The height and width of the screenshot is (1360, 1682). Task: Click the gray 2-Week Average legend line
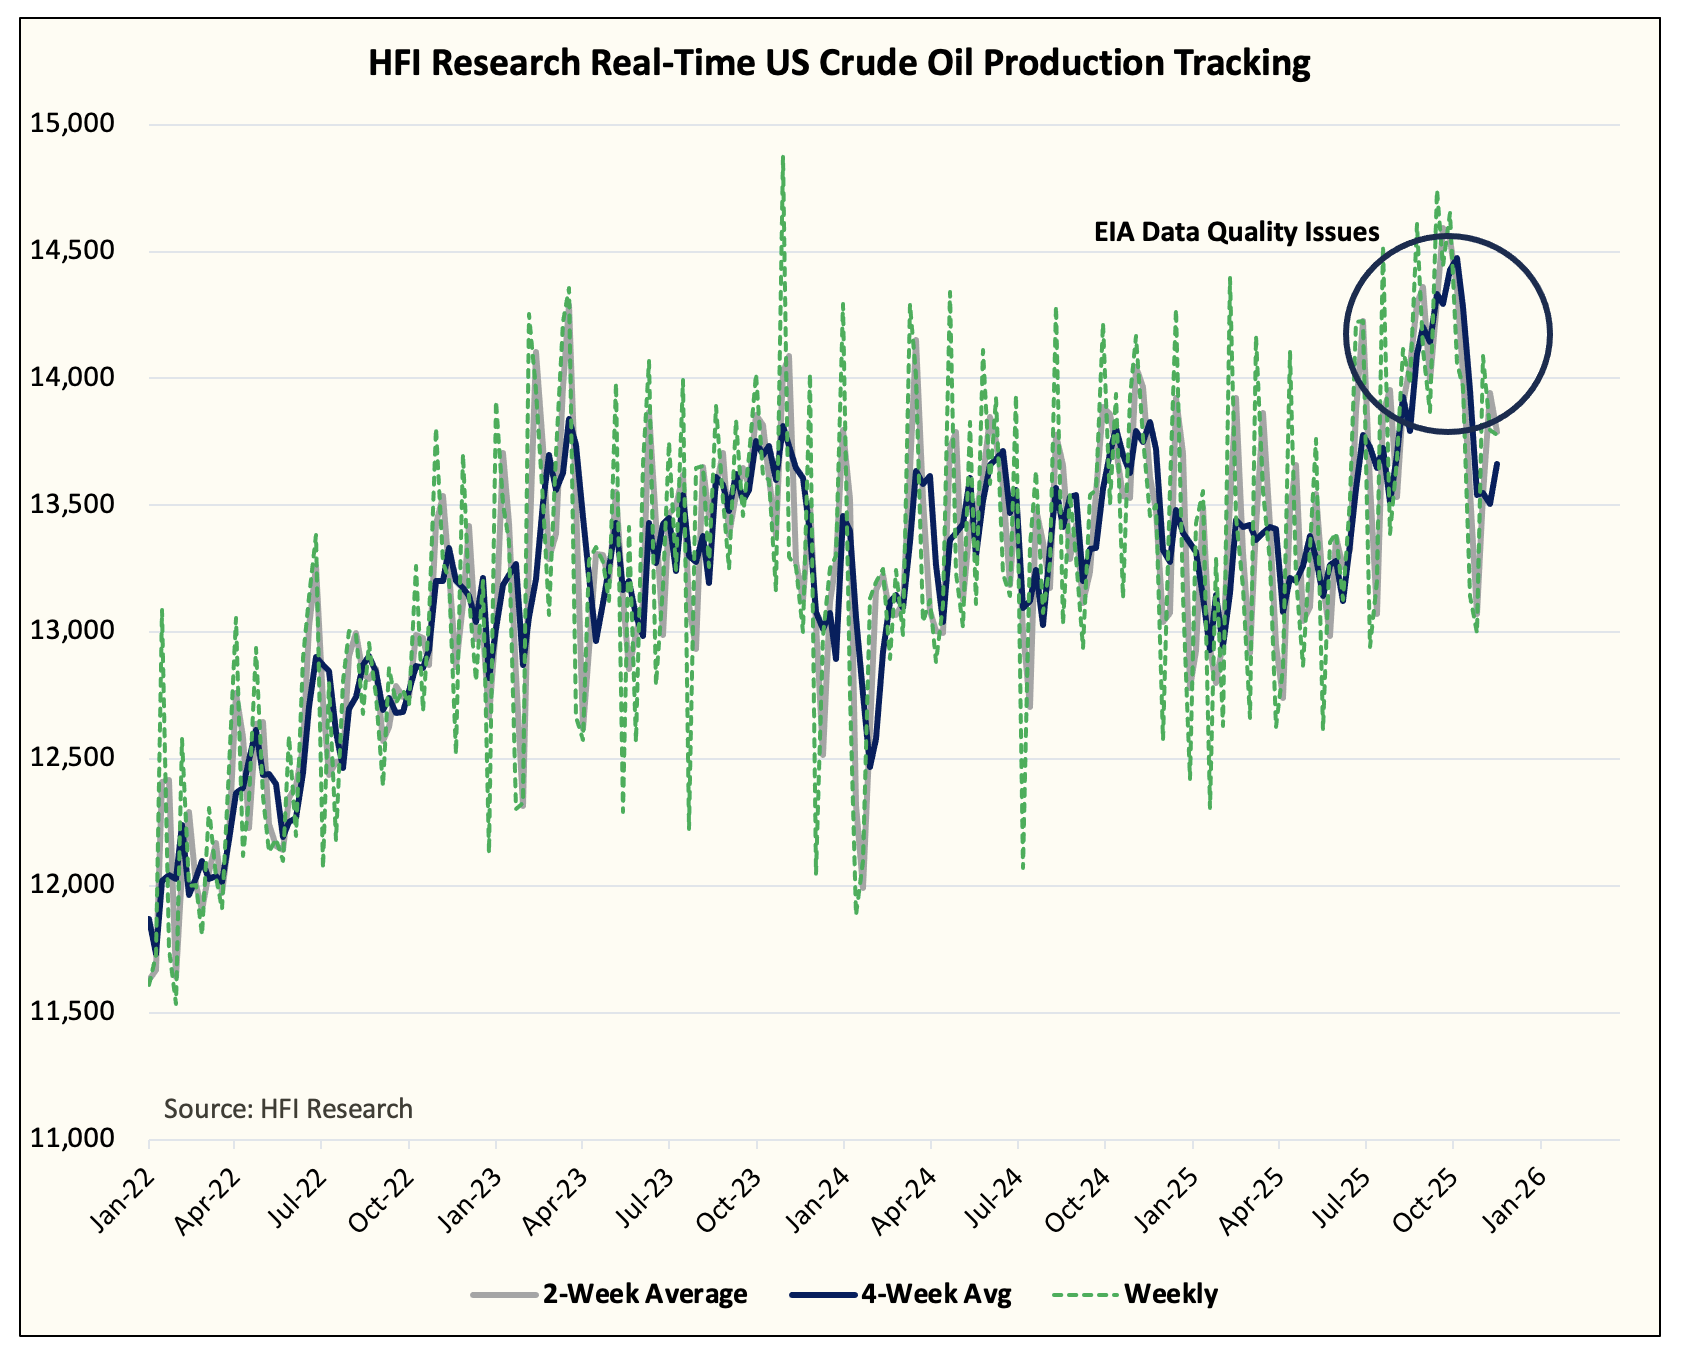tap(504, 1295)
